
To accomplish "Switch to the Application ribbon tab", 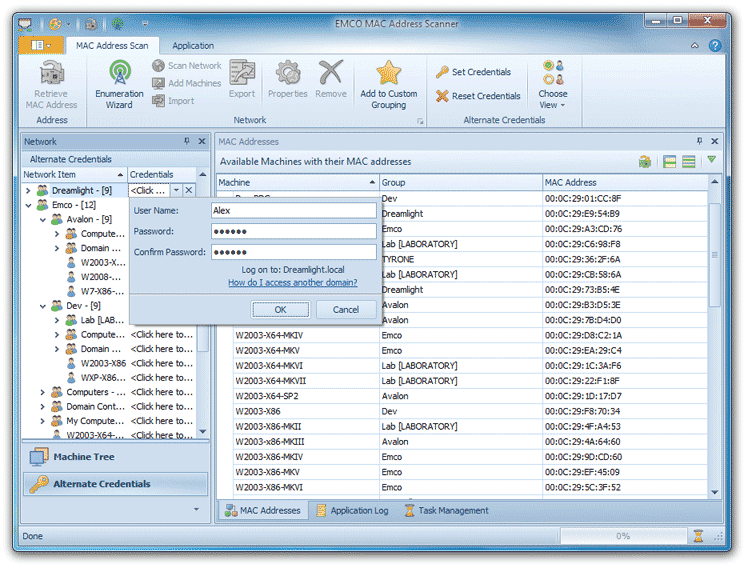I will click(x=193, y=46).
